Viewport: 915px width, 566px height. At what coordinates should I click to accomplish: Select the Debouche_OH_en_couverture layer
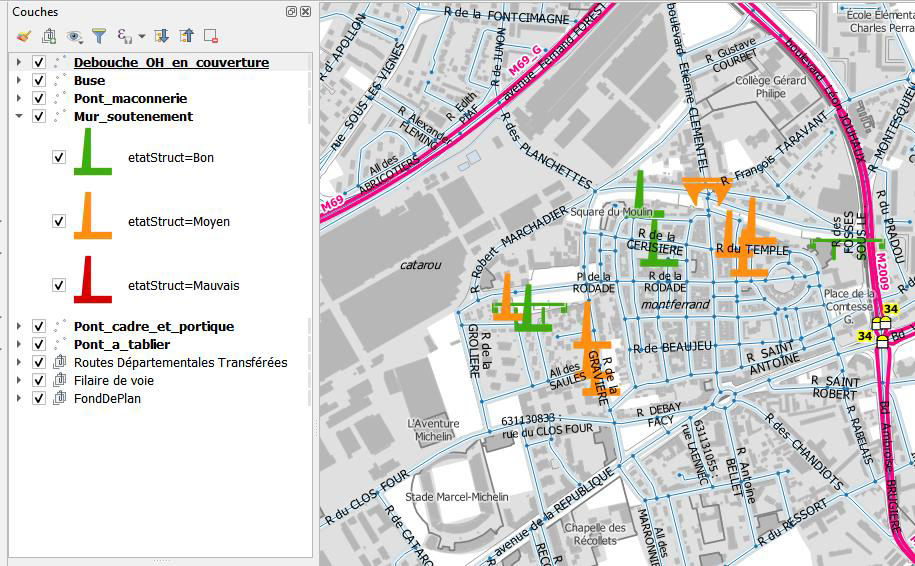pos(171,63)
